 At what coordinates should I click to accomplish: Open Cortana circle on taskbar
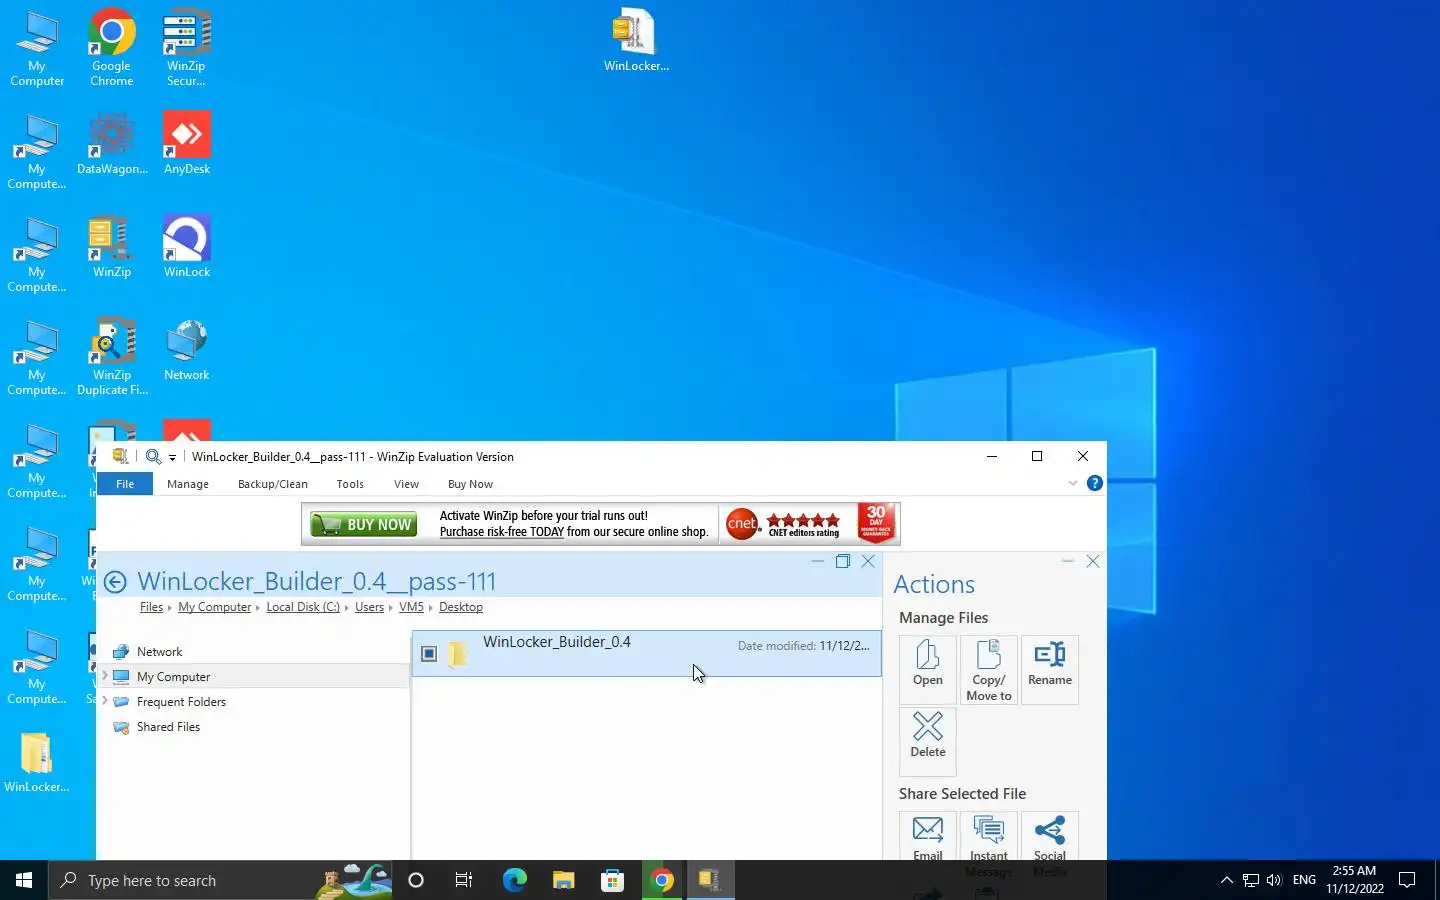click(x=416, y=880)
